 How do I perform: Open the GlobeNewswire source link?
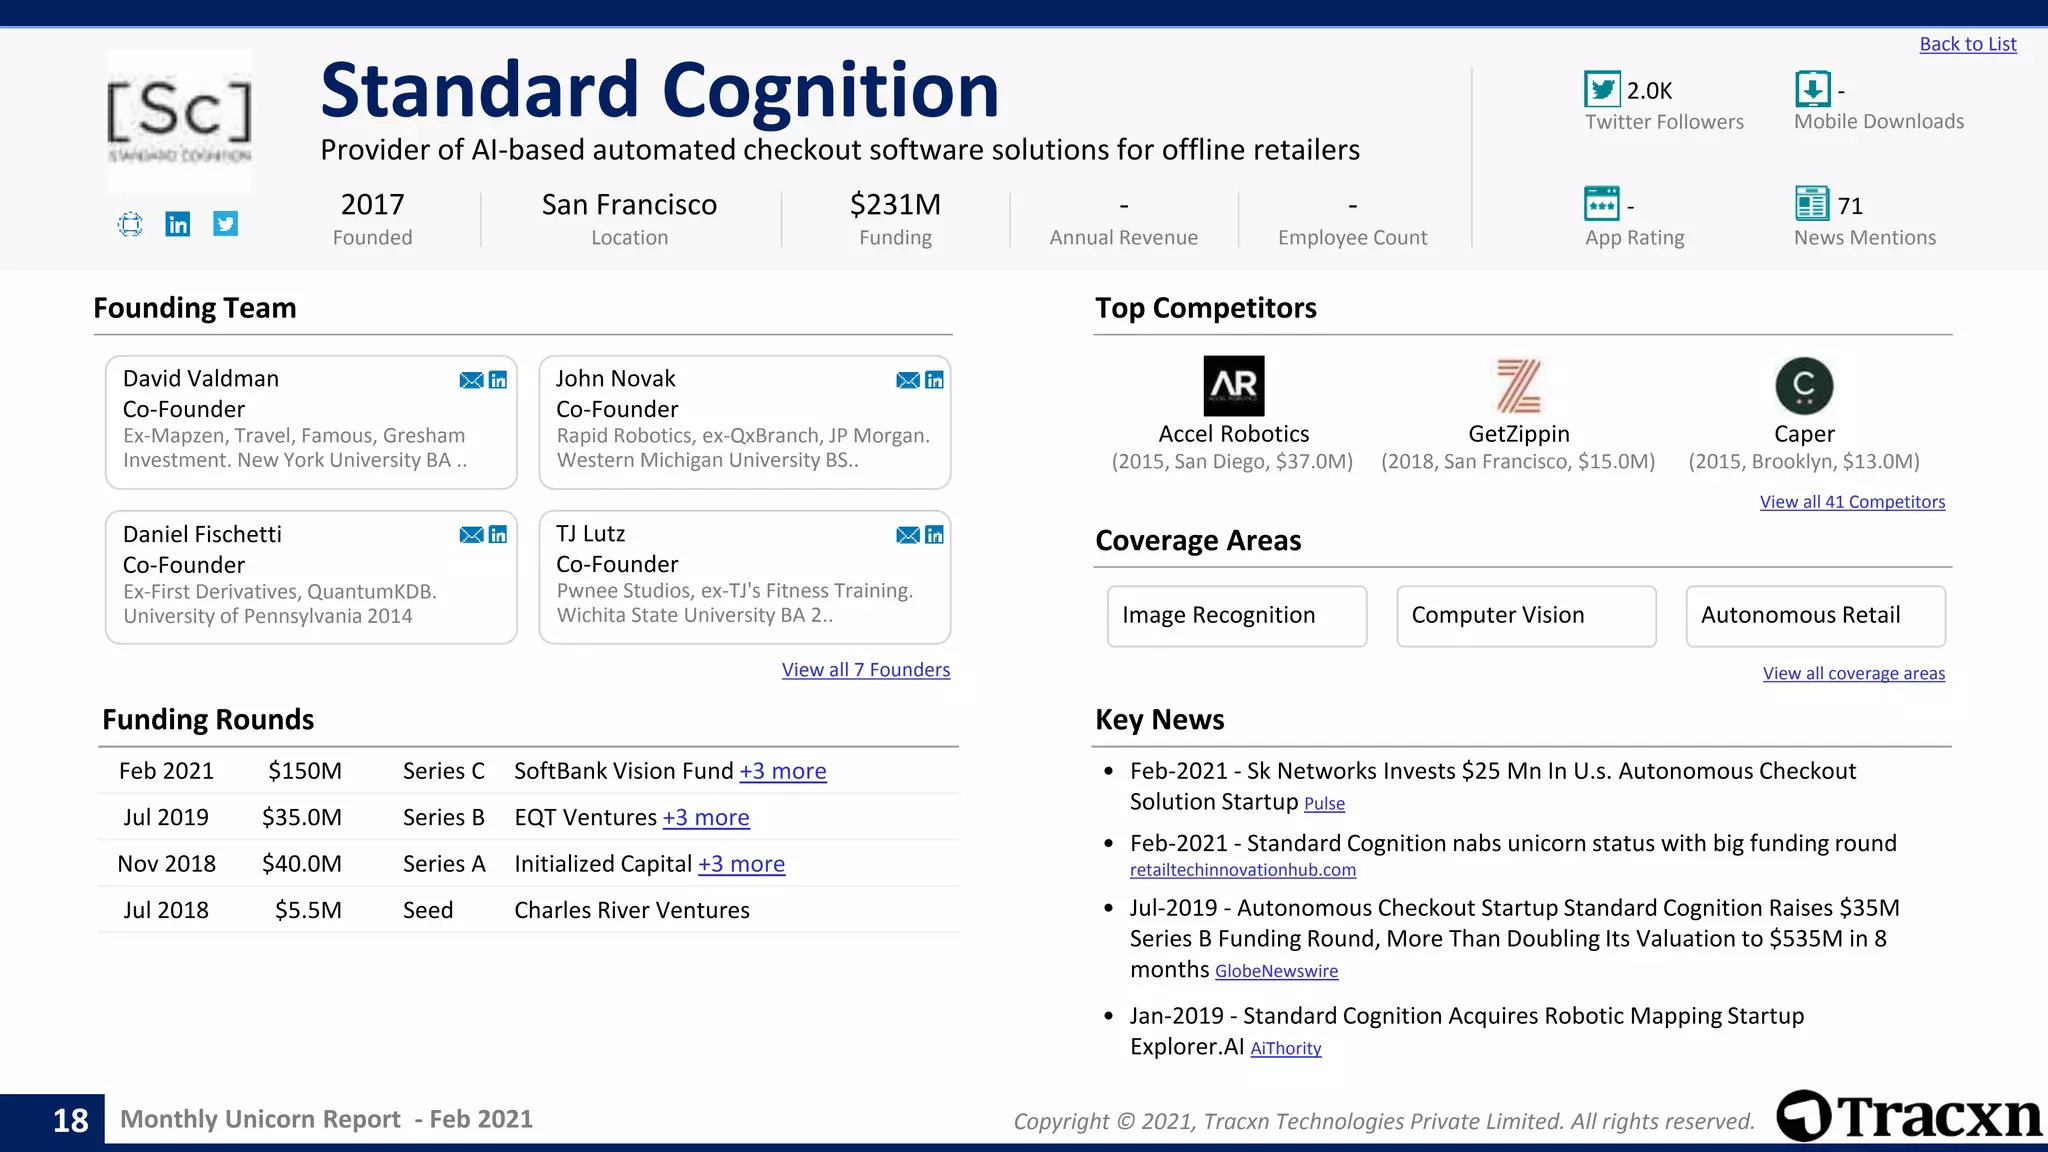pos(1276,971)
